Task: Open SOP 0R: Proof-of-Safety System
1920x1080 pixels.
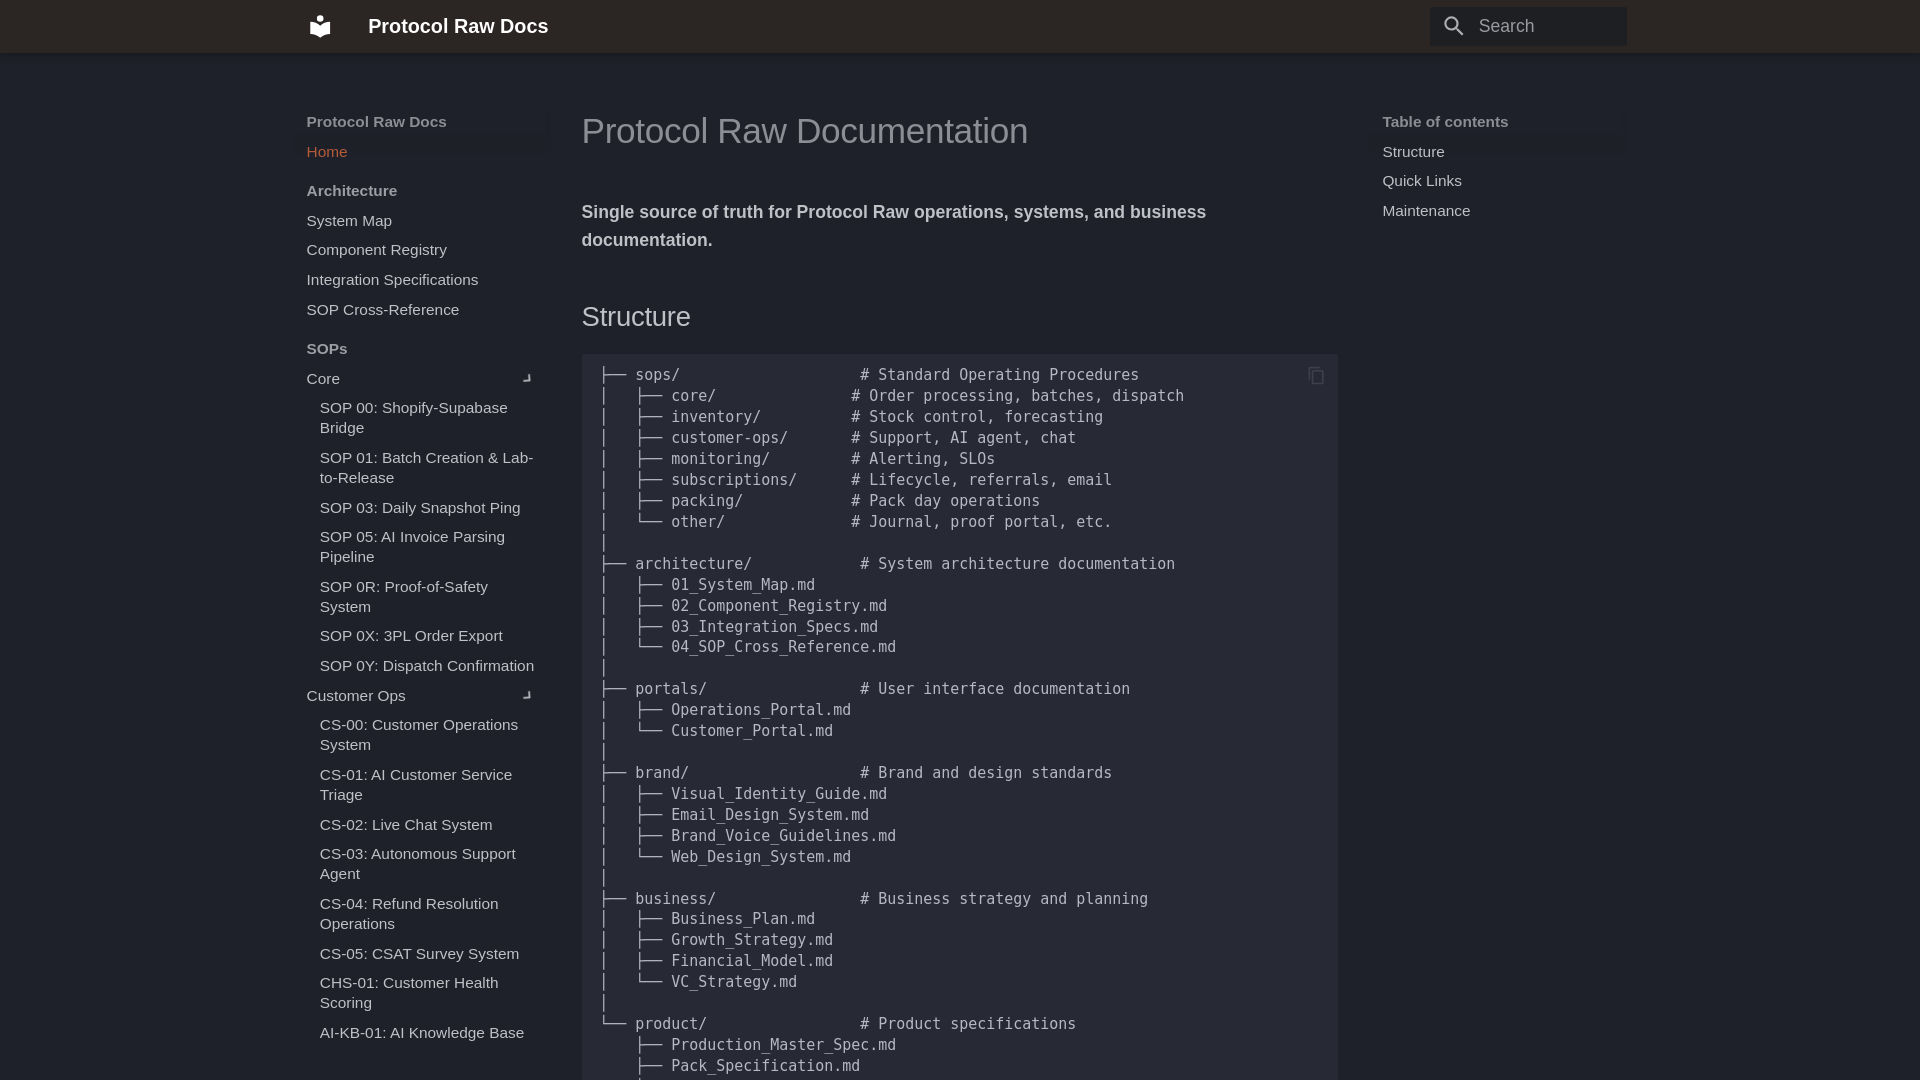Action: click(x=404, y=597)
